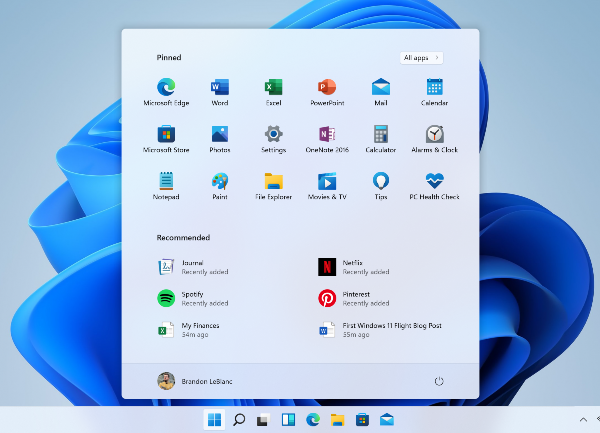
Task: Open recommended Journal app
Action: pyautogui.click(x=193, y=267)
